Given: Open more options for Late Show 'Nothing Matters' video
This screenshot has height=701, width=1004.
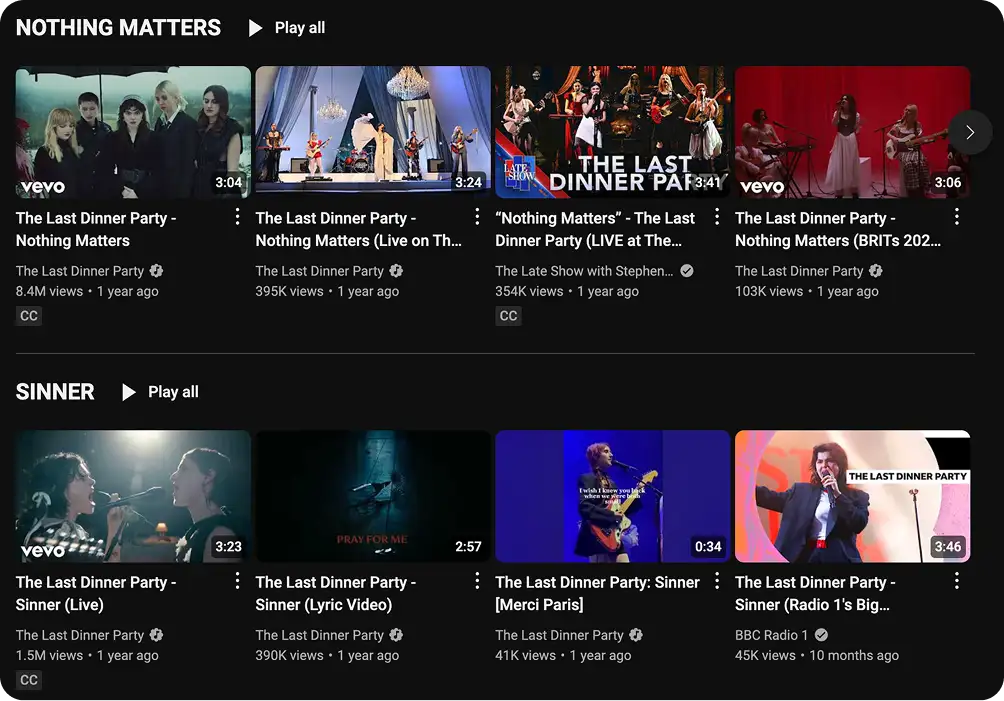Looking at the screenshot, I should point(717,217).
